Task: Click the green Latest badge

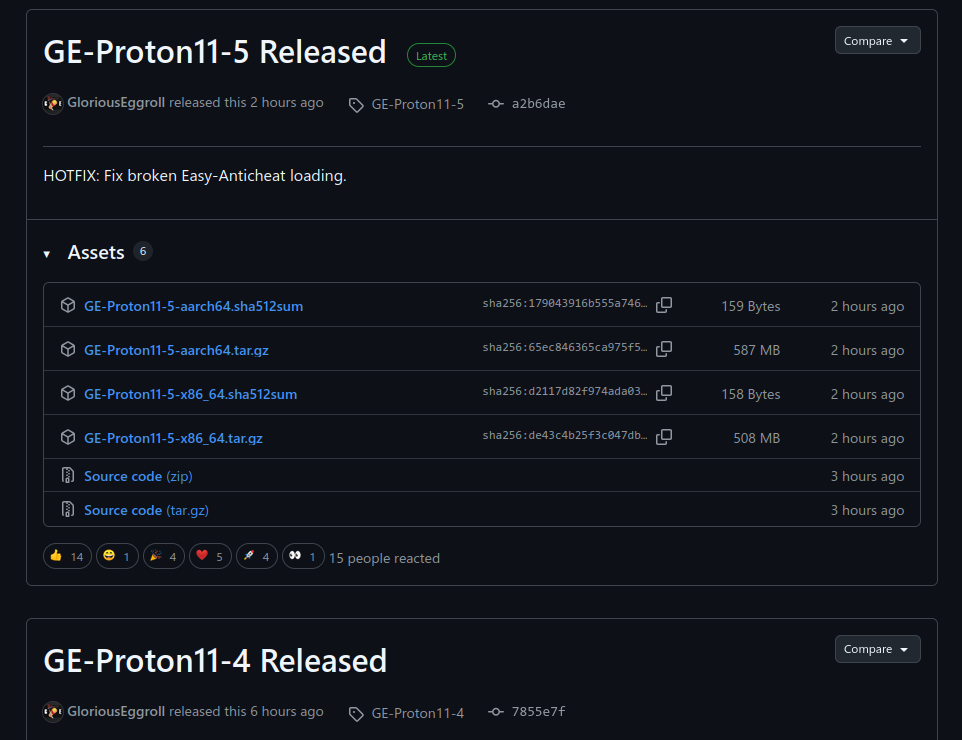Action: 431,55
